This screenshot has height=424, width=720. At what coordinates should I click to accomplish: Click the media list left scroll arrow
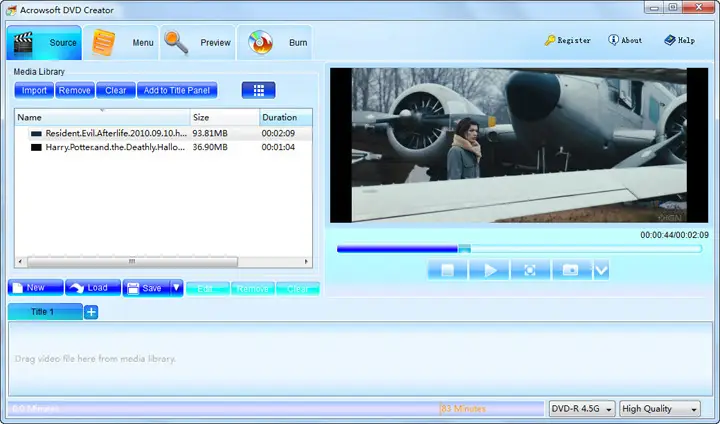click(x=20, y=262)
